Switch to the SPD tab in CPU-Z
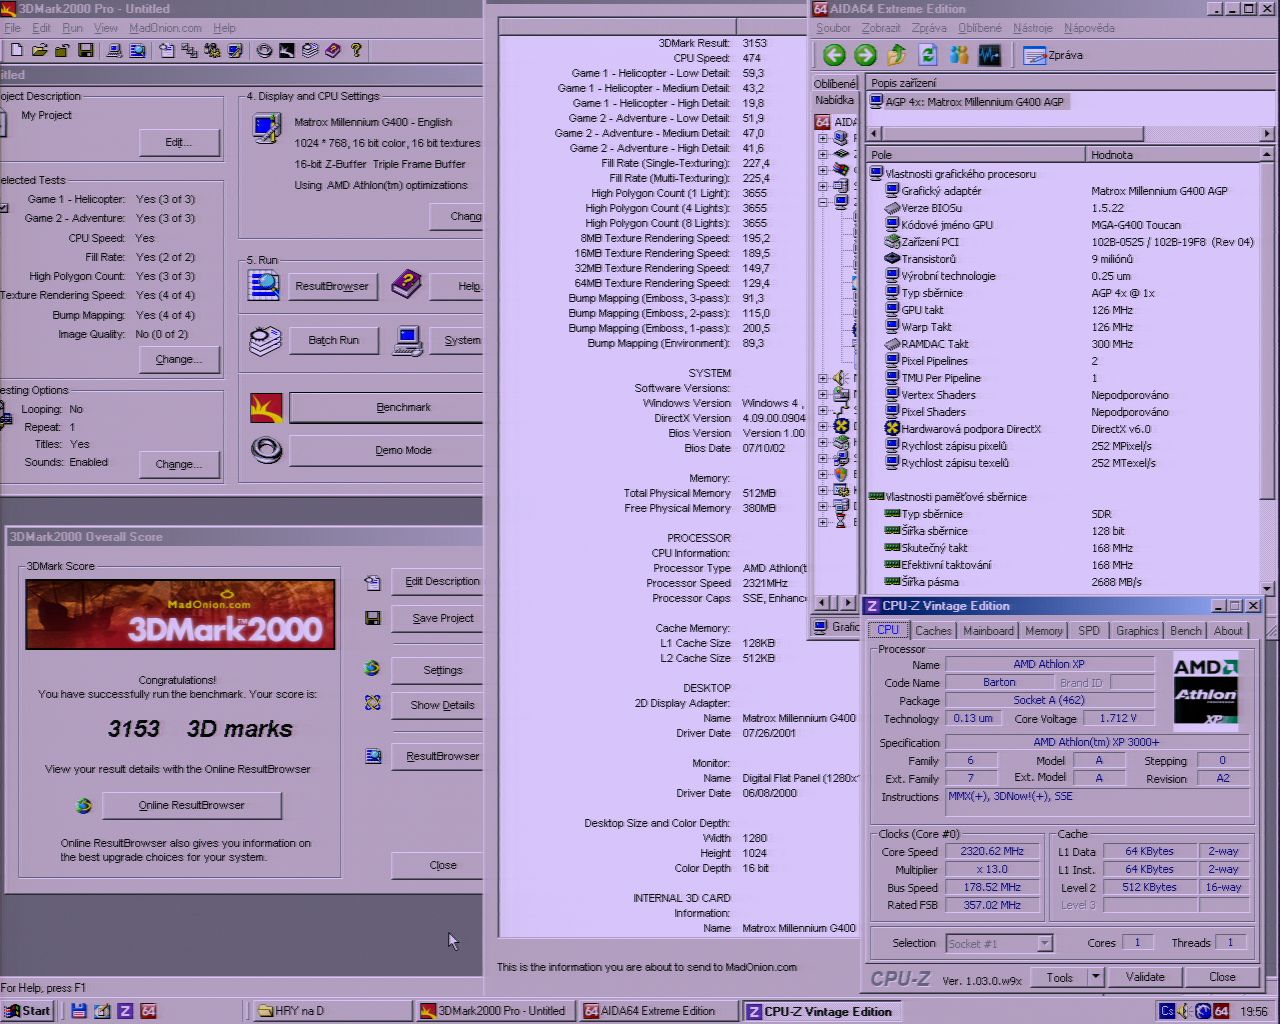 [x=1089, y=631]
